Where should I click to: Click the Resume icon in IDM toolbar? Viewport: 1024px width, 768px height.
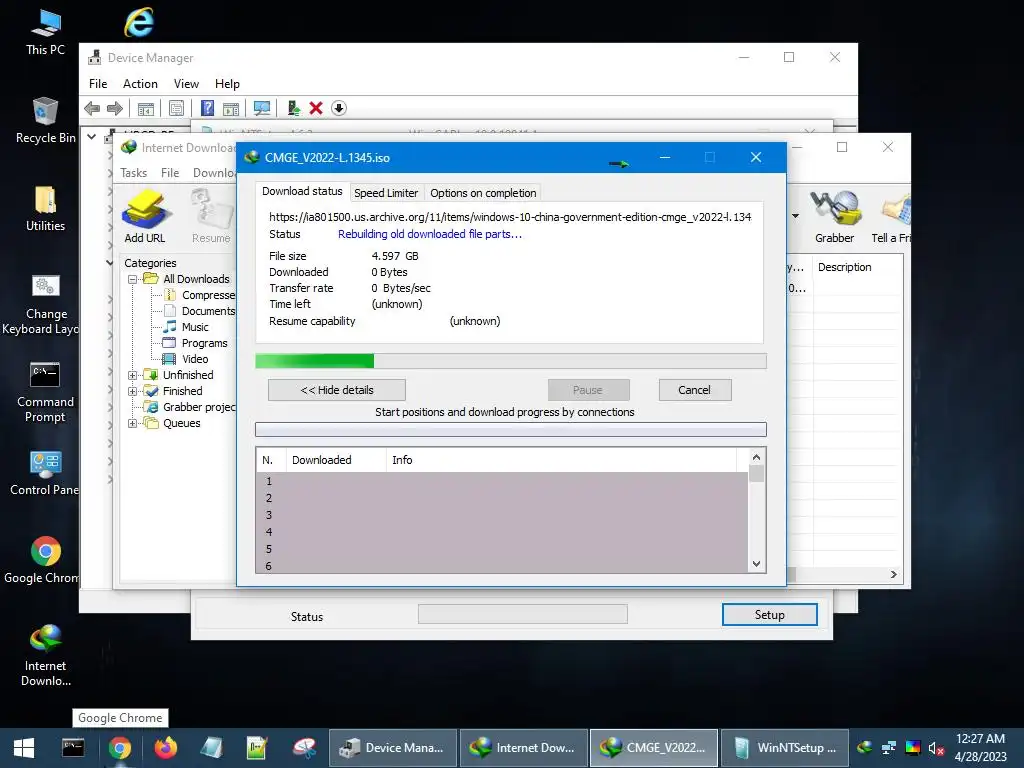pos(211,216)
